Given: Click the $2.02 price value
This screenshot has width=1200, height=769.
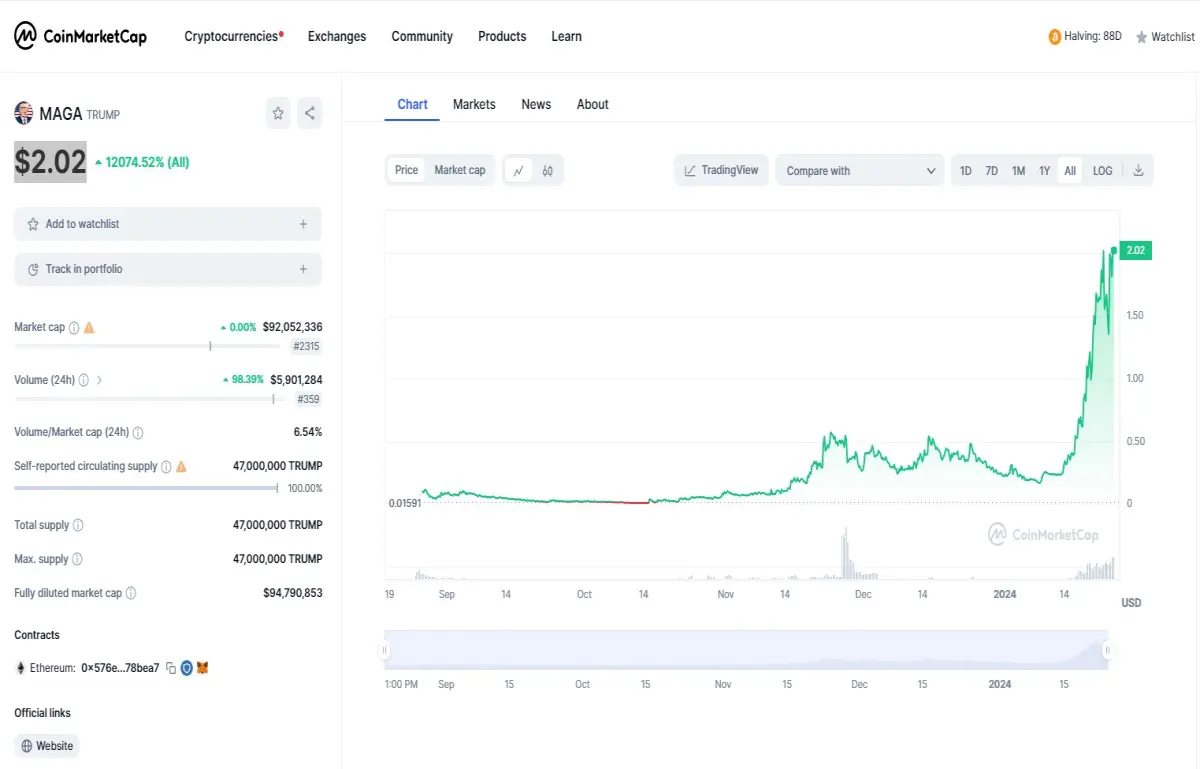Looking at the screenshot, I should (x=50, y=162).
